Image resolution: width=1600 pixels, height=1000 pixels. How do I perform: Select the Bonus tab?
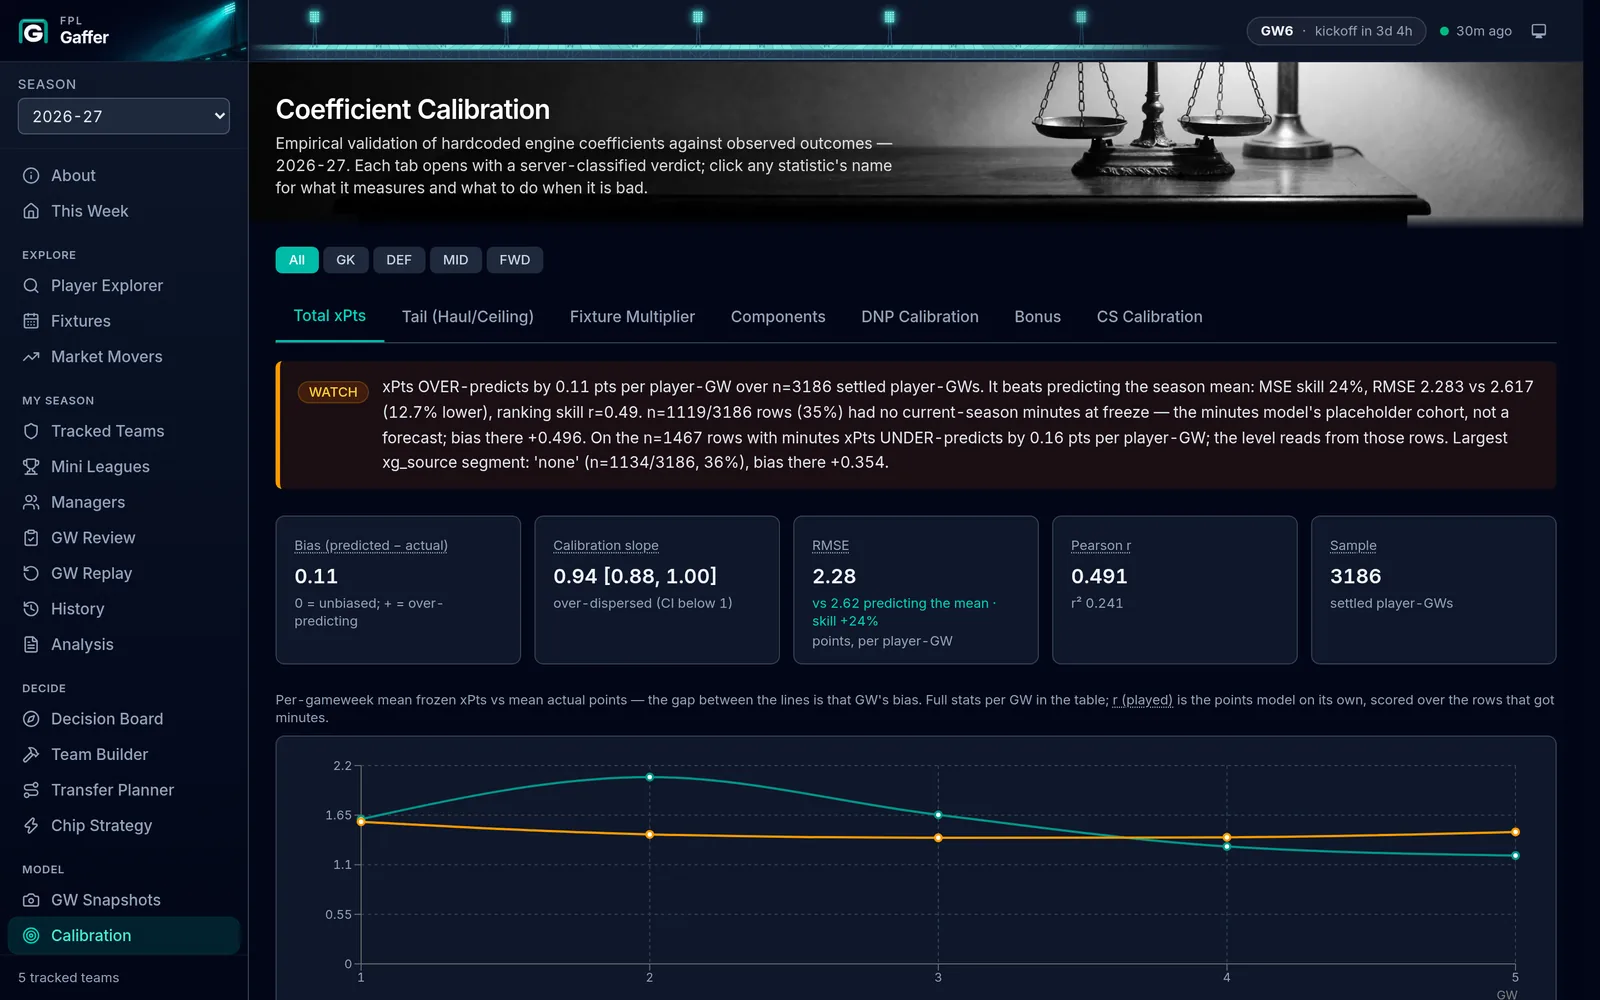tap(1038, 317)
